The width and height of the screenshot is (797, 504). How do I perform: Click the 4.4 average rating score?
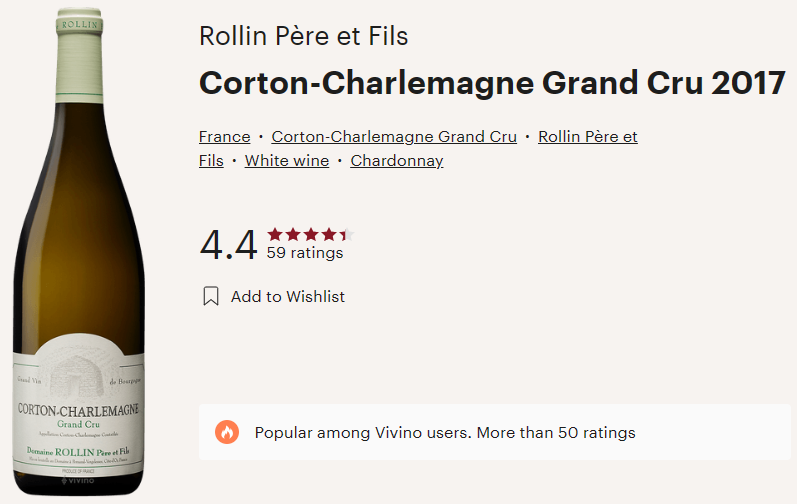[229, 245]
